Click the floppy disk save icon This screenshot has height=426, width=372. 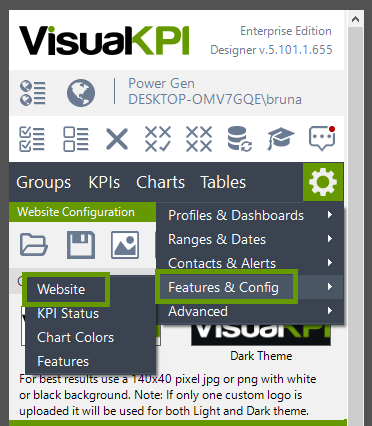click(81, 245)
